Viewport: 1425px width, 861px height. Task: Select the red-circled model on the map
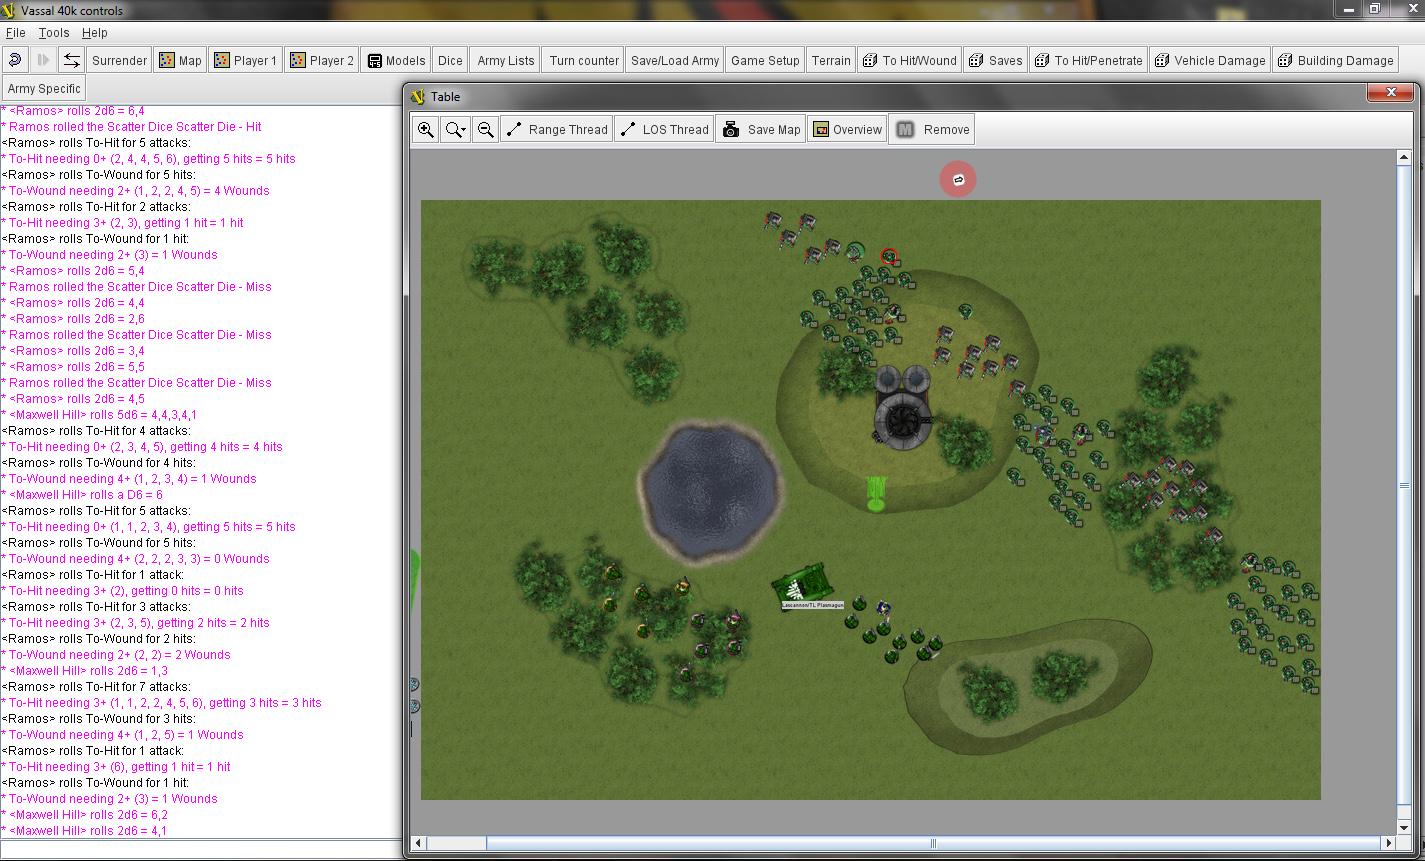889,257
